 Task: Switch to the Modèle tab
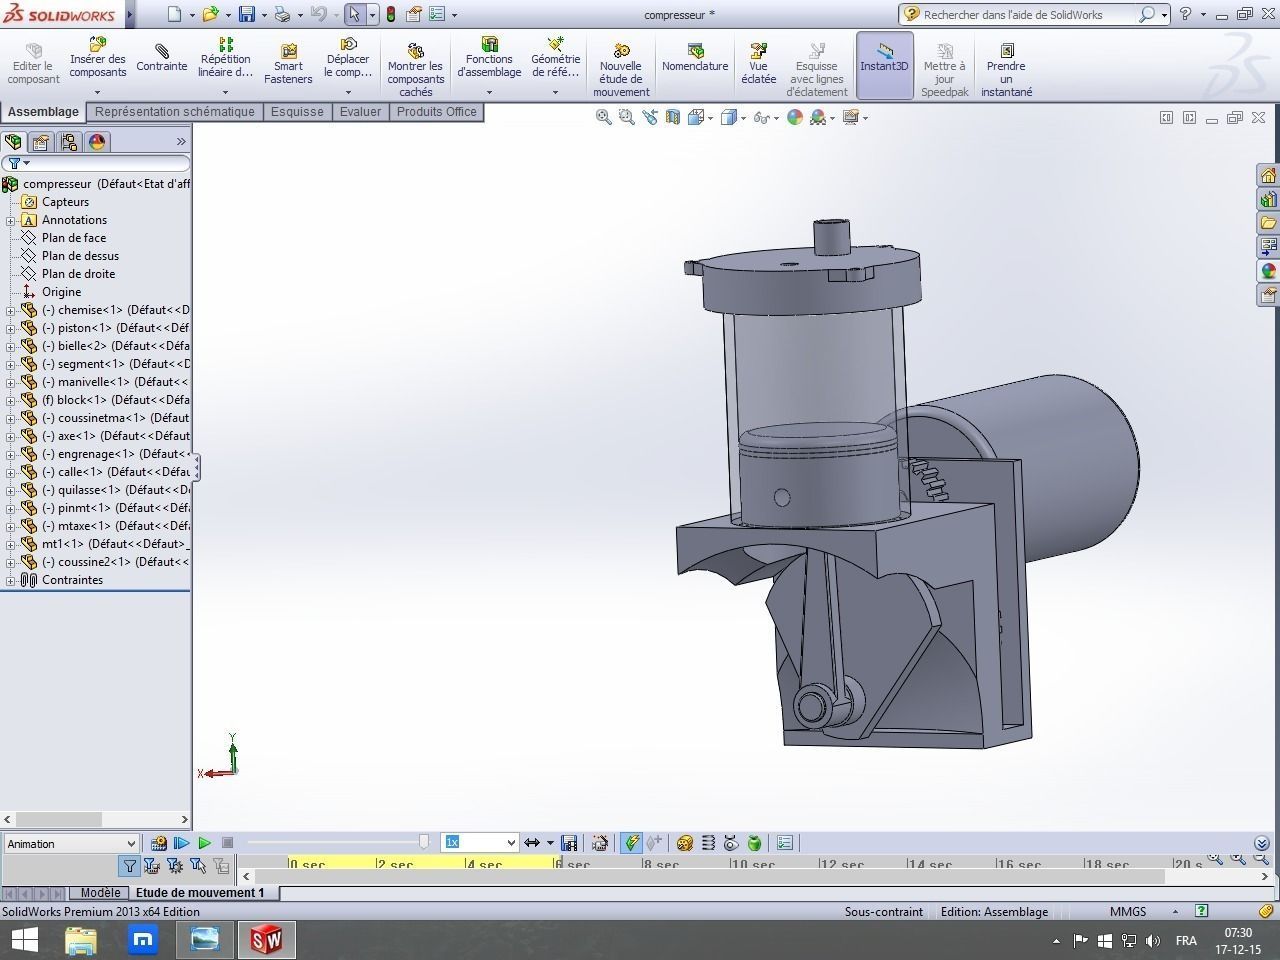[x=99, y=892]
